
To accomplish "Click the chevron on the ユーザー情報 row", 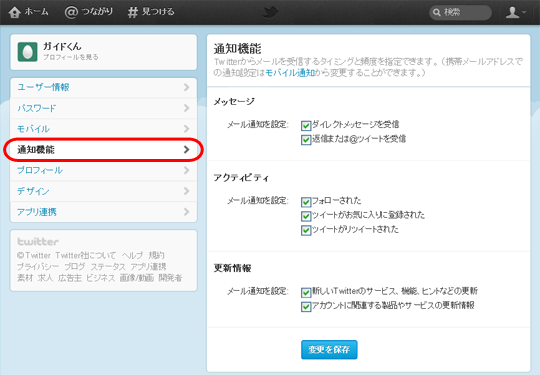I will point(187,87).
